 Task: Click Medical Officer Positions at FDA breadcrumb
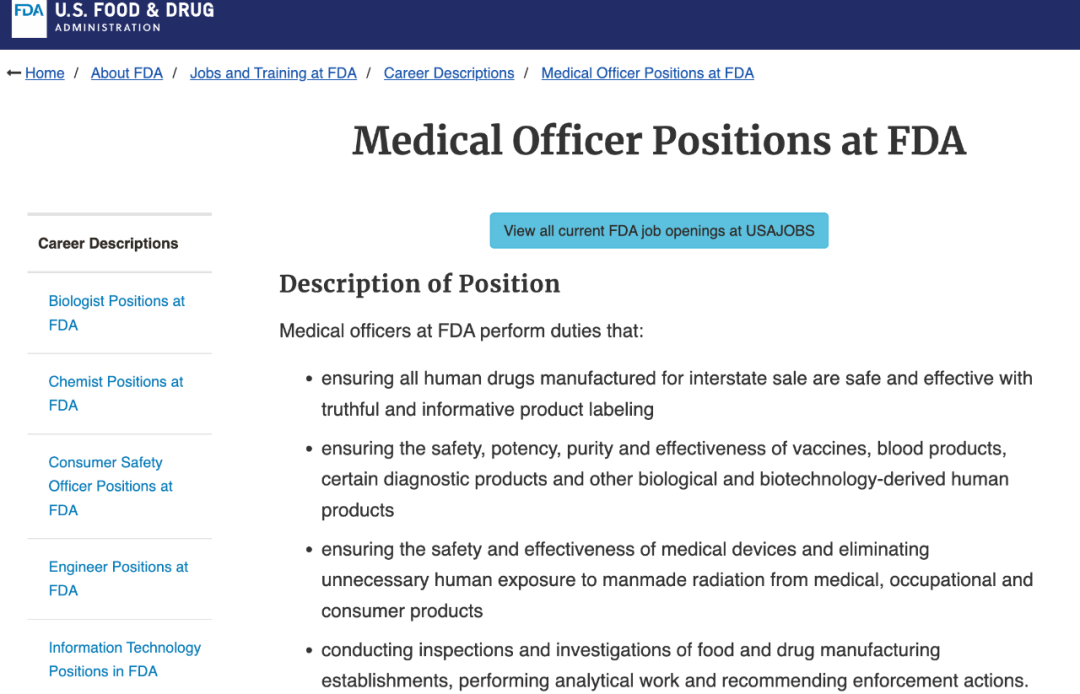[647, 73]
